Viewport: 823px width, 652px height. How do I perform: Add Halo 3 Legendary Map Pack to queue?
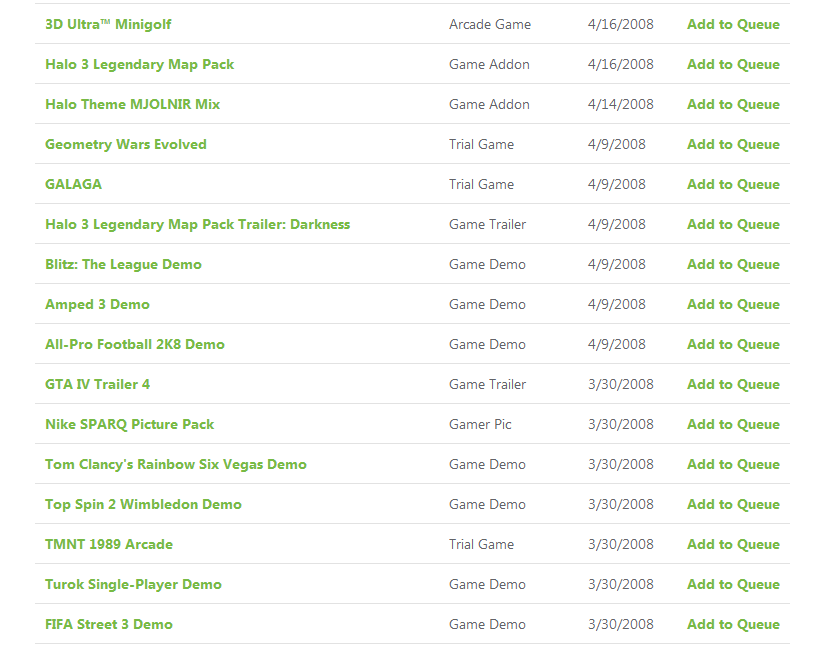coord(733,65)
